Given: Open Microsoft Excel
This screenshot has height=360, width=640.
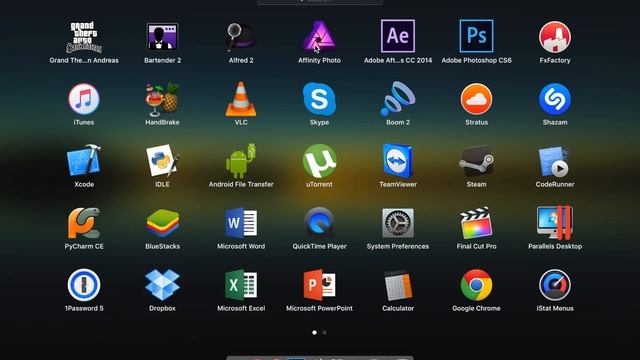Looking at the screenshot, I should pyautogui.click(x=241, y=285).
